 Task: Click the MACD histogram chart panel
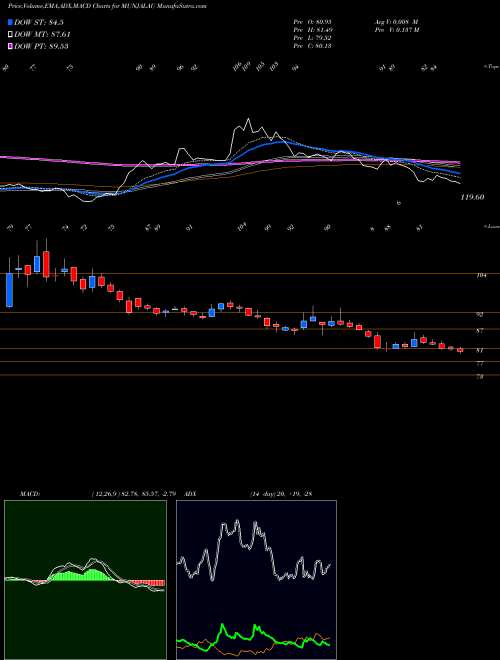point(85,580)
